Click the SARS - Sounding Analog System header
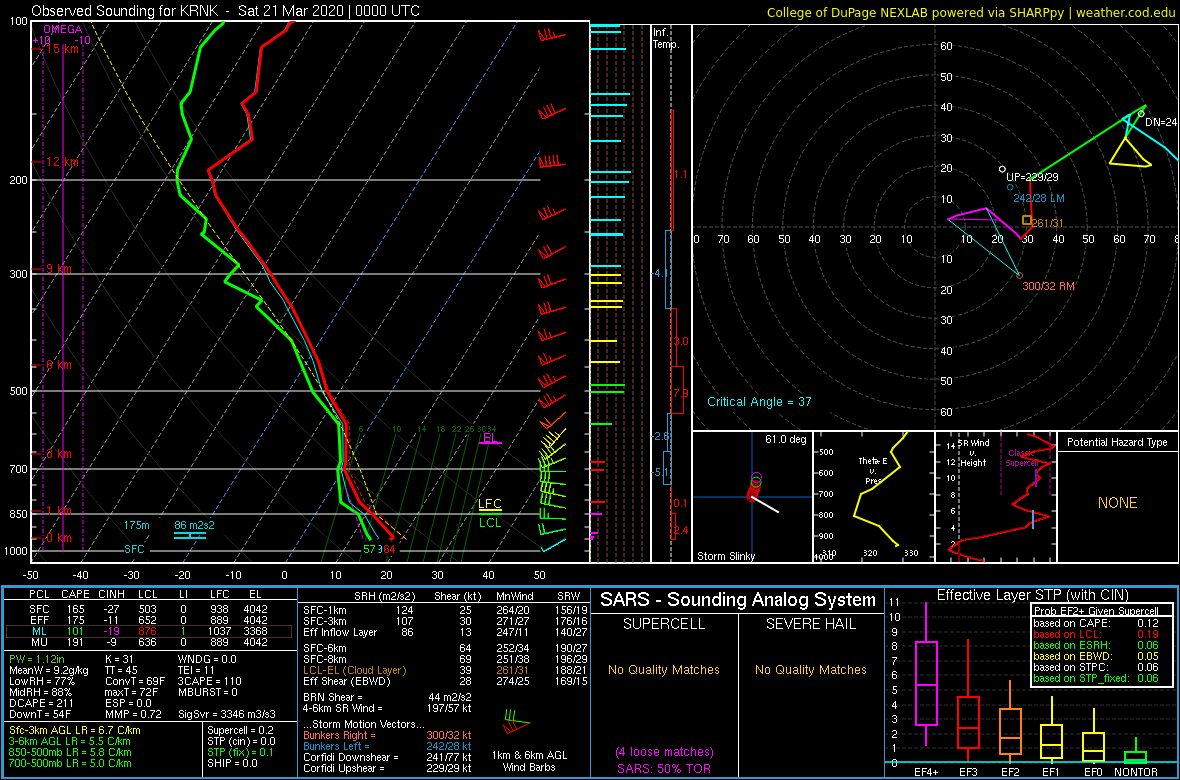This screenshot has height=780, width=1180. click(x=738, y=600)
